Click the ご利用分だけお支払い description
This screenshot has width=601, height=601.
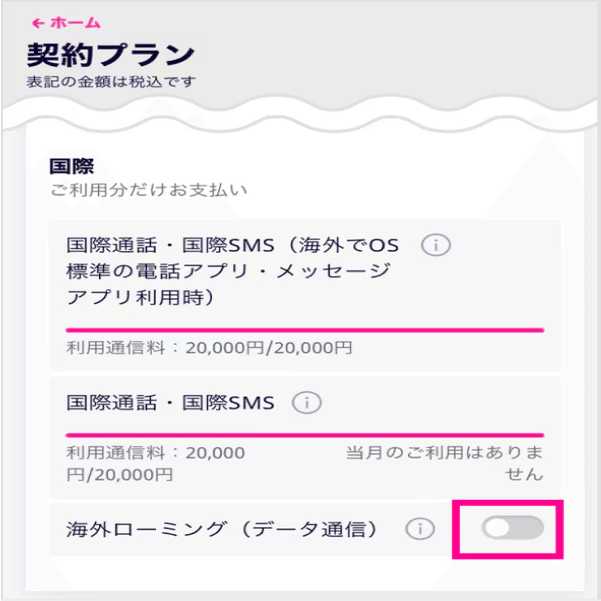pyautogui.click(x=149, y=190)
